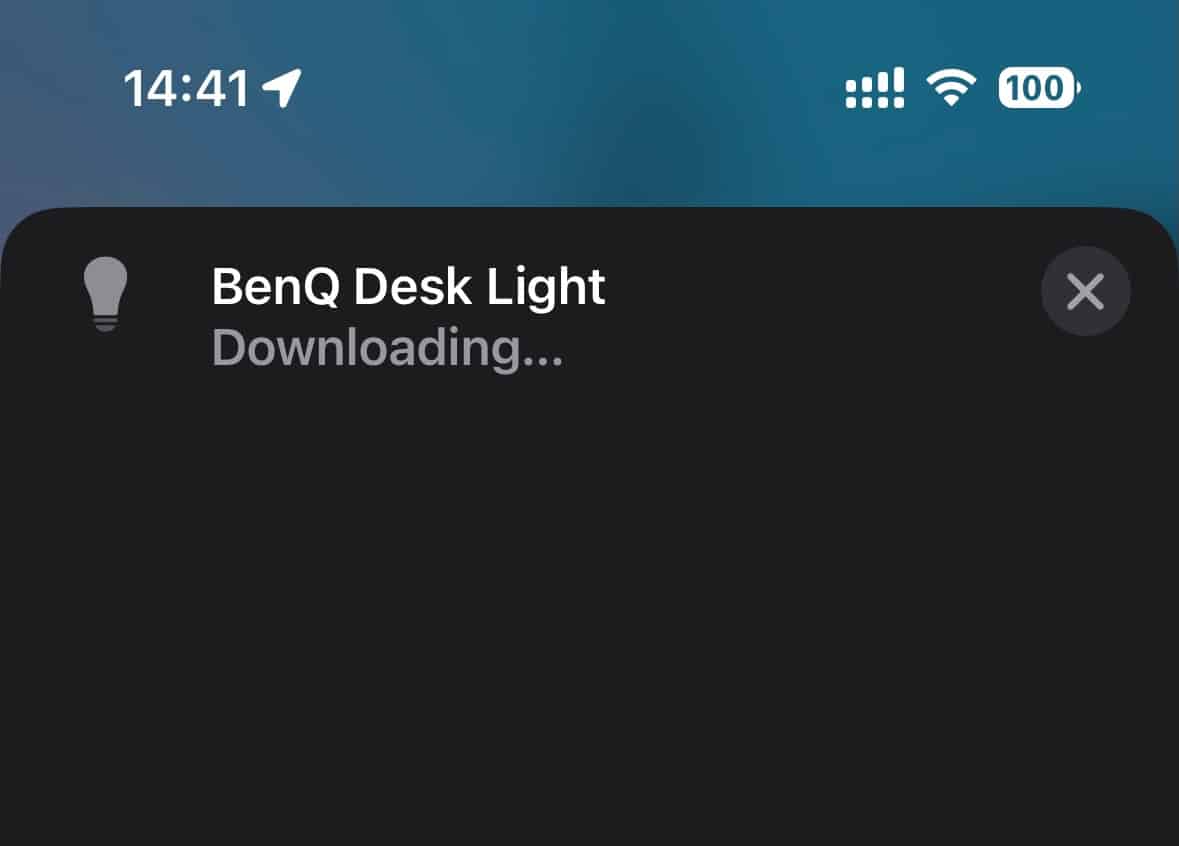The height and width of the screenshot is (846, 1179).
Task: Tap the exclamation bar in signal icon
Action: point(898,88)
